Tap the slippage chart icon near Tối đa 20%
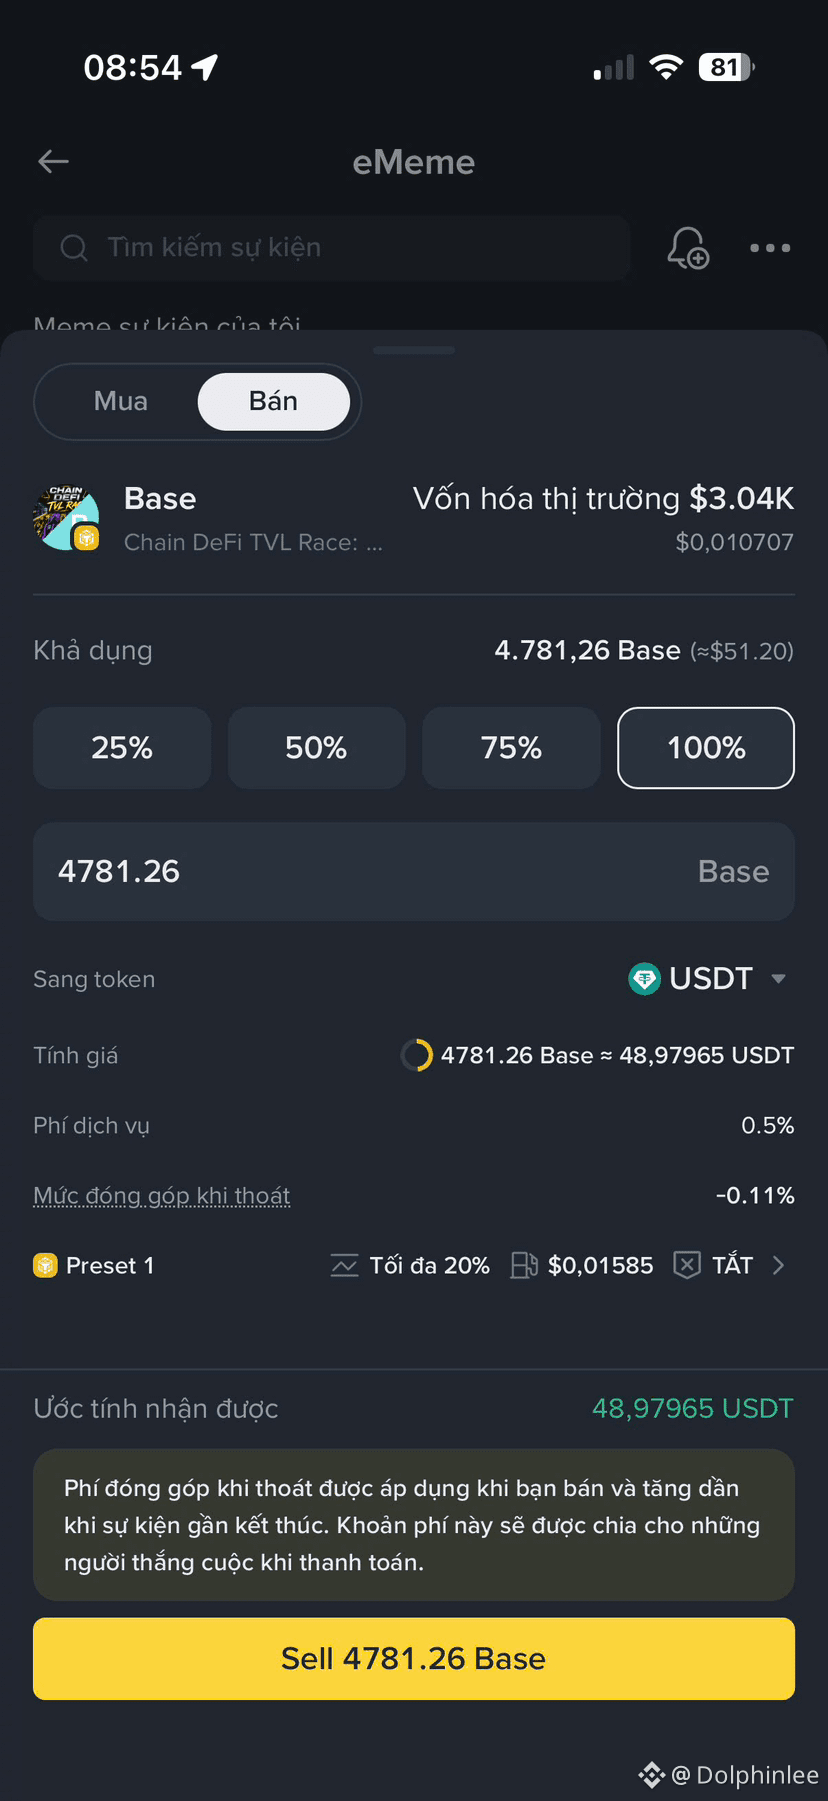828x1801 pixels. (344, 1266)
